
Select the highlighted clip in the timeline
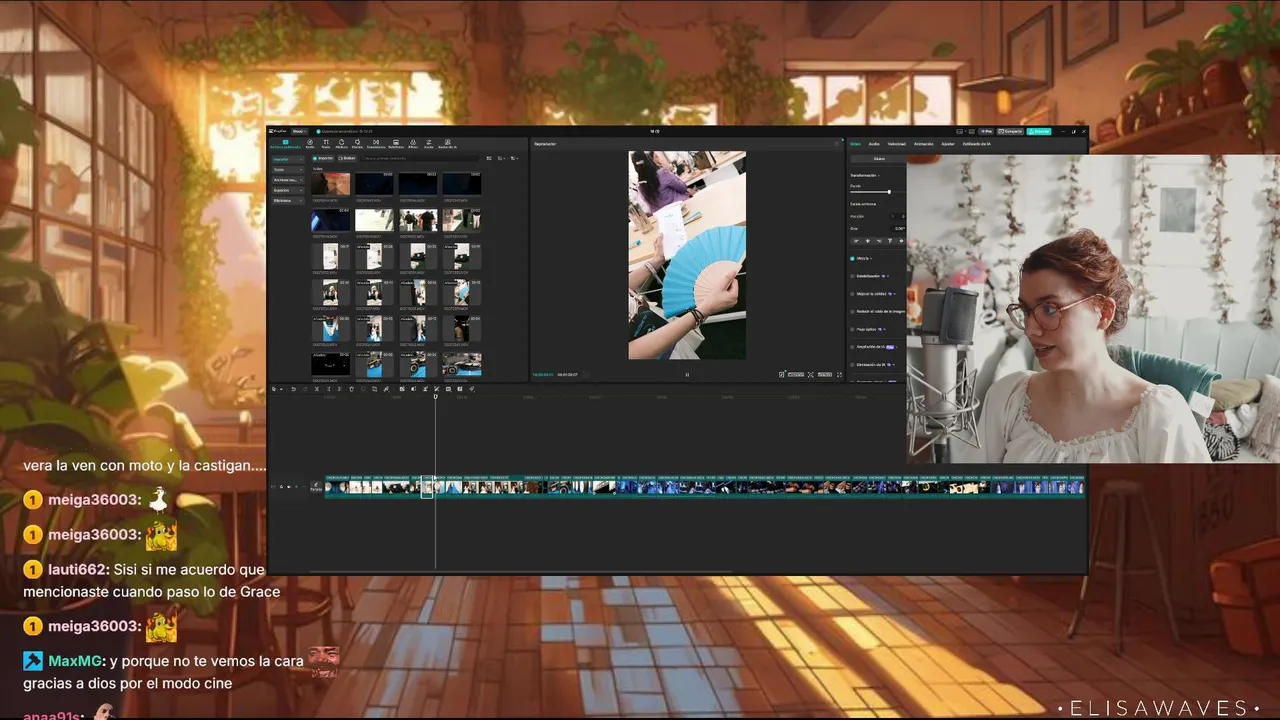(427, 487)
